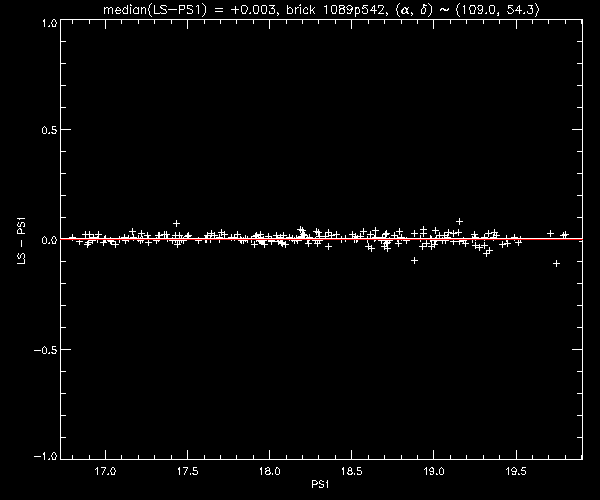
Task: Click the y-axis tick label '0.5'
Action: pos(49,130)
